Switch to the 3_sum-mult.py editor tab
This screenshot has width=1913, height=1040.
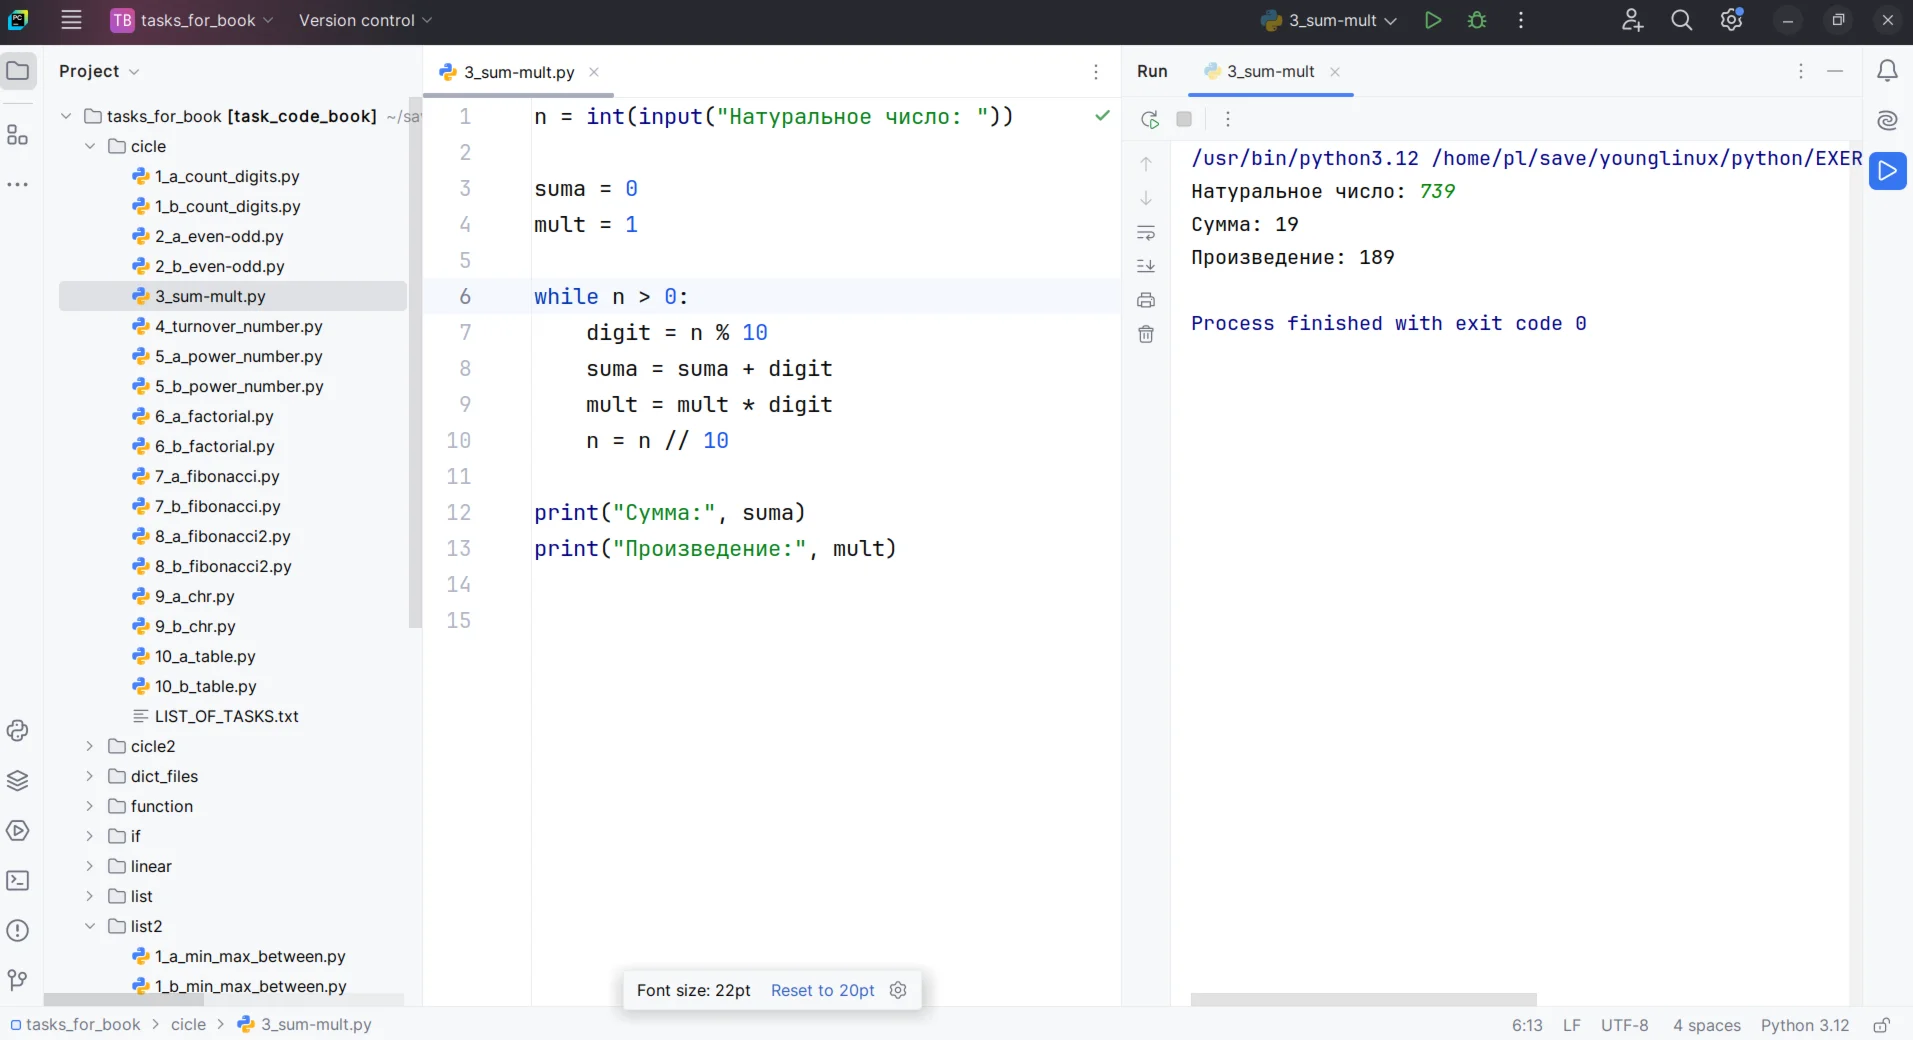[x=518, y=72]
